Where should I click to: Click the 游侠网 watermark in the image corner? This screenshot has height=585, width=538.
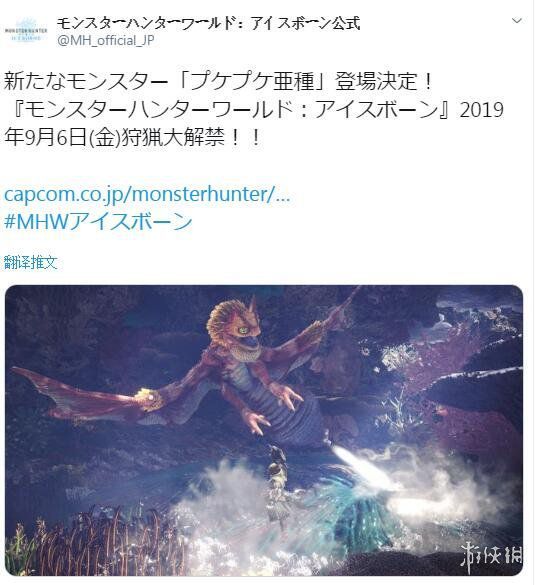click(491, 557)
